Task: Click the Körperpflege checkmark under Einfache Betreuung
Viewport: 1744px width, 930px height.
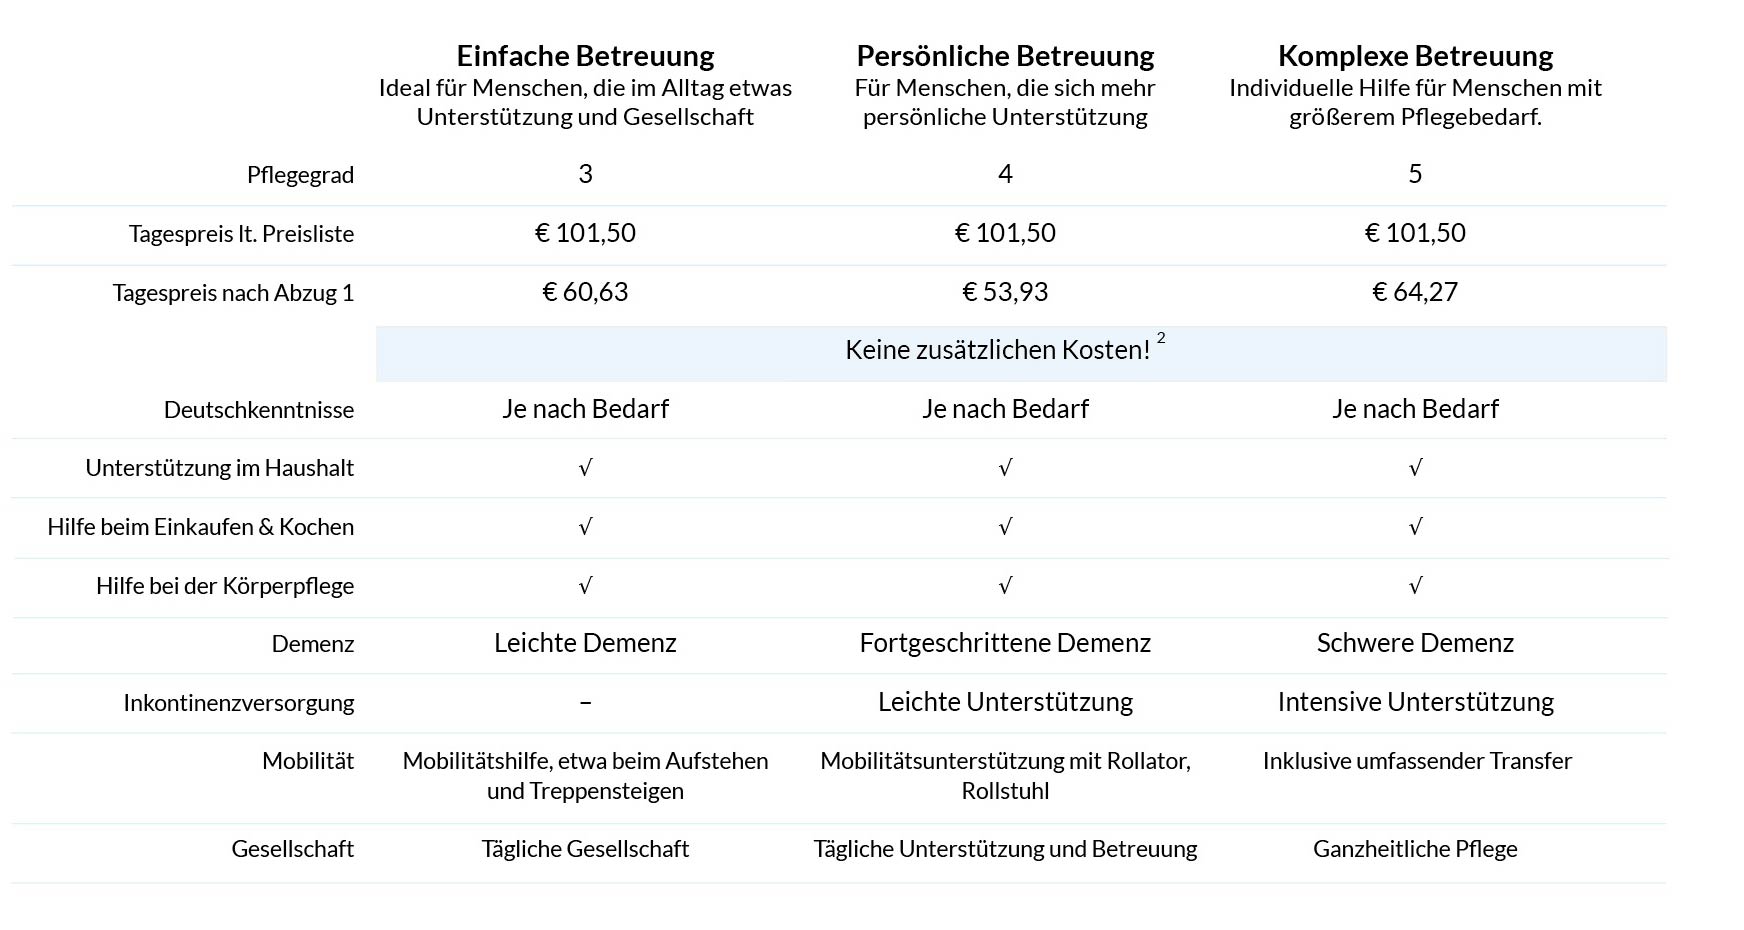Action: [585, 586]
